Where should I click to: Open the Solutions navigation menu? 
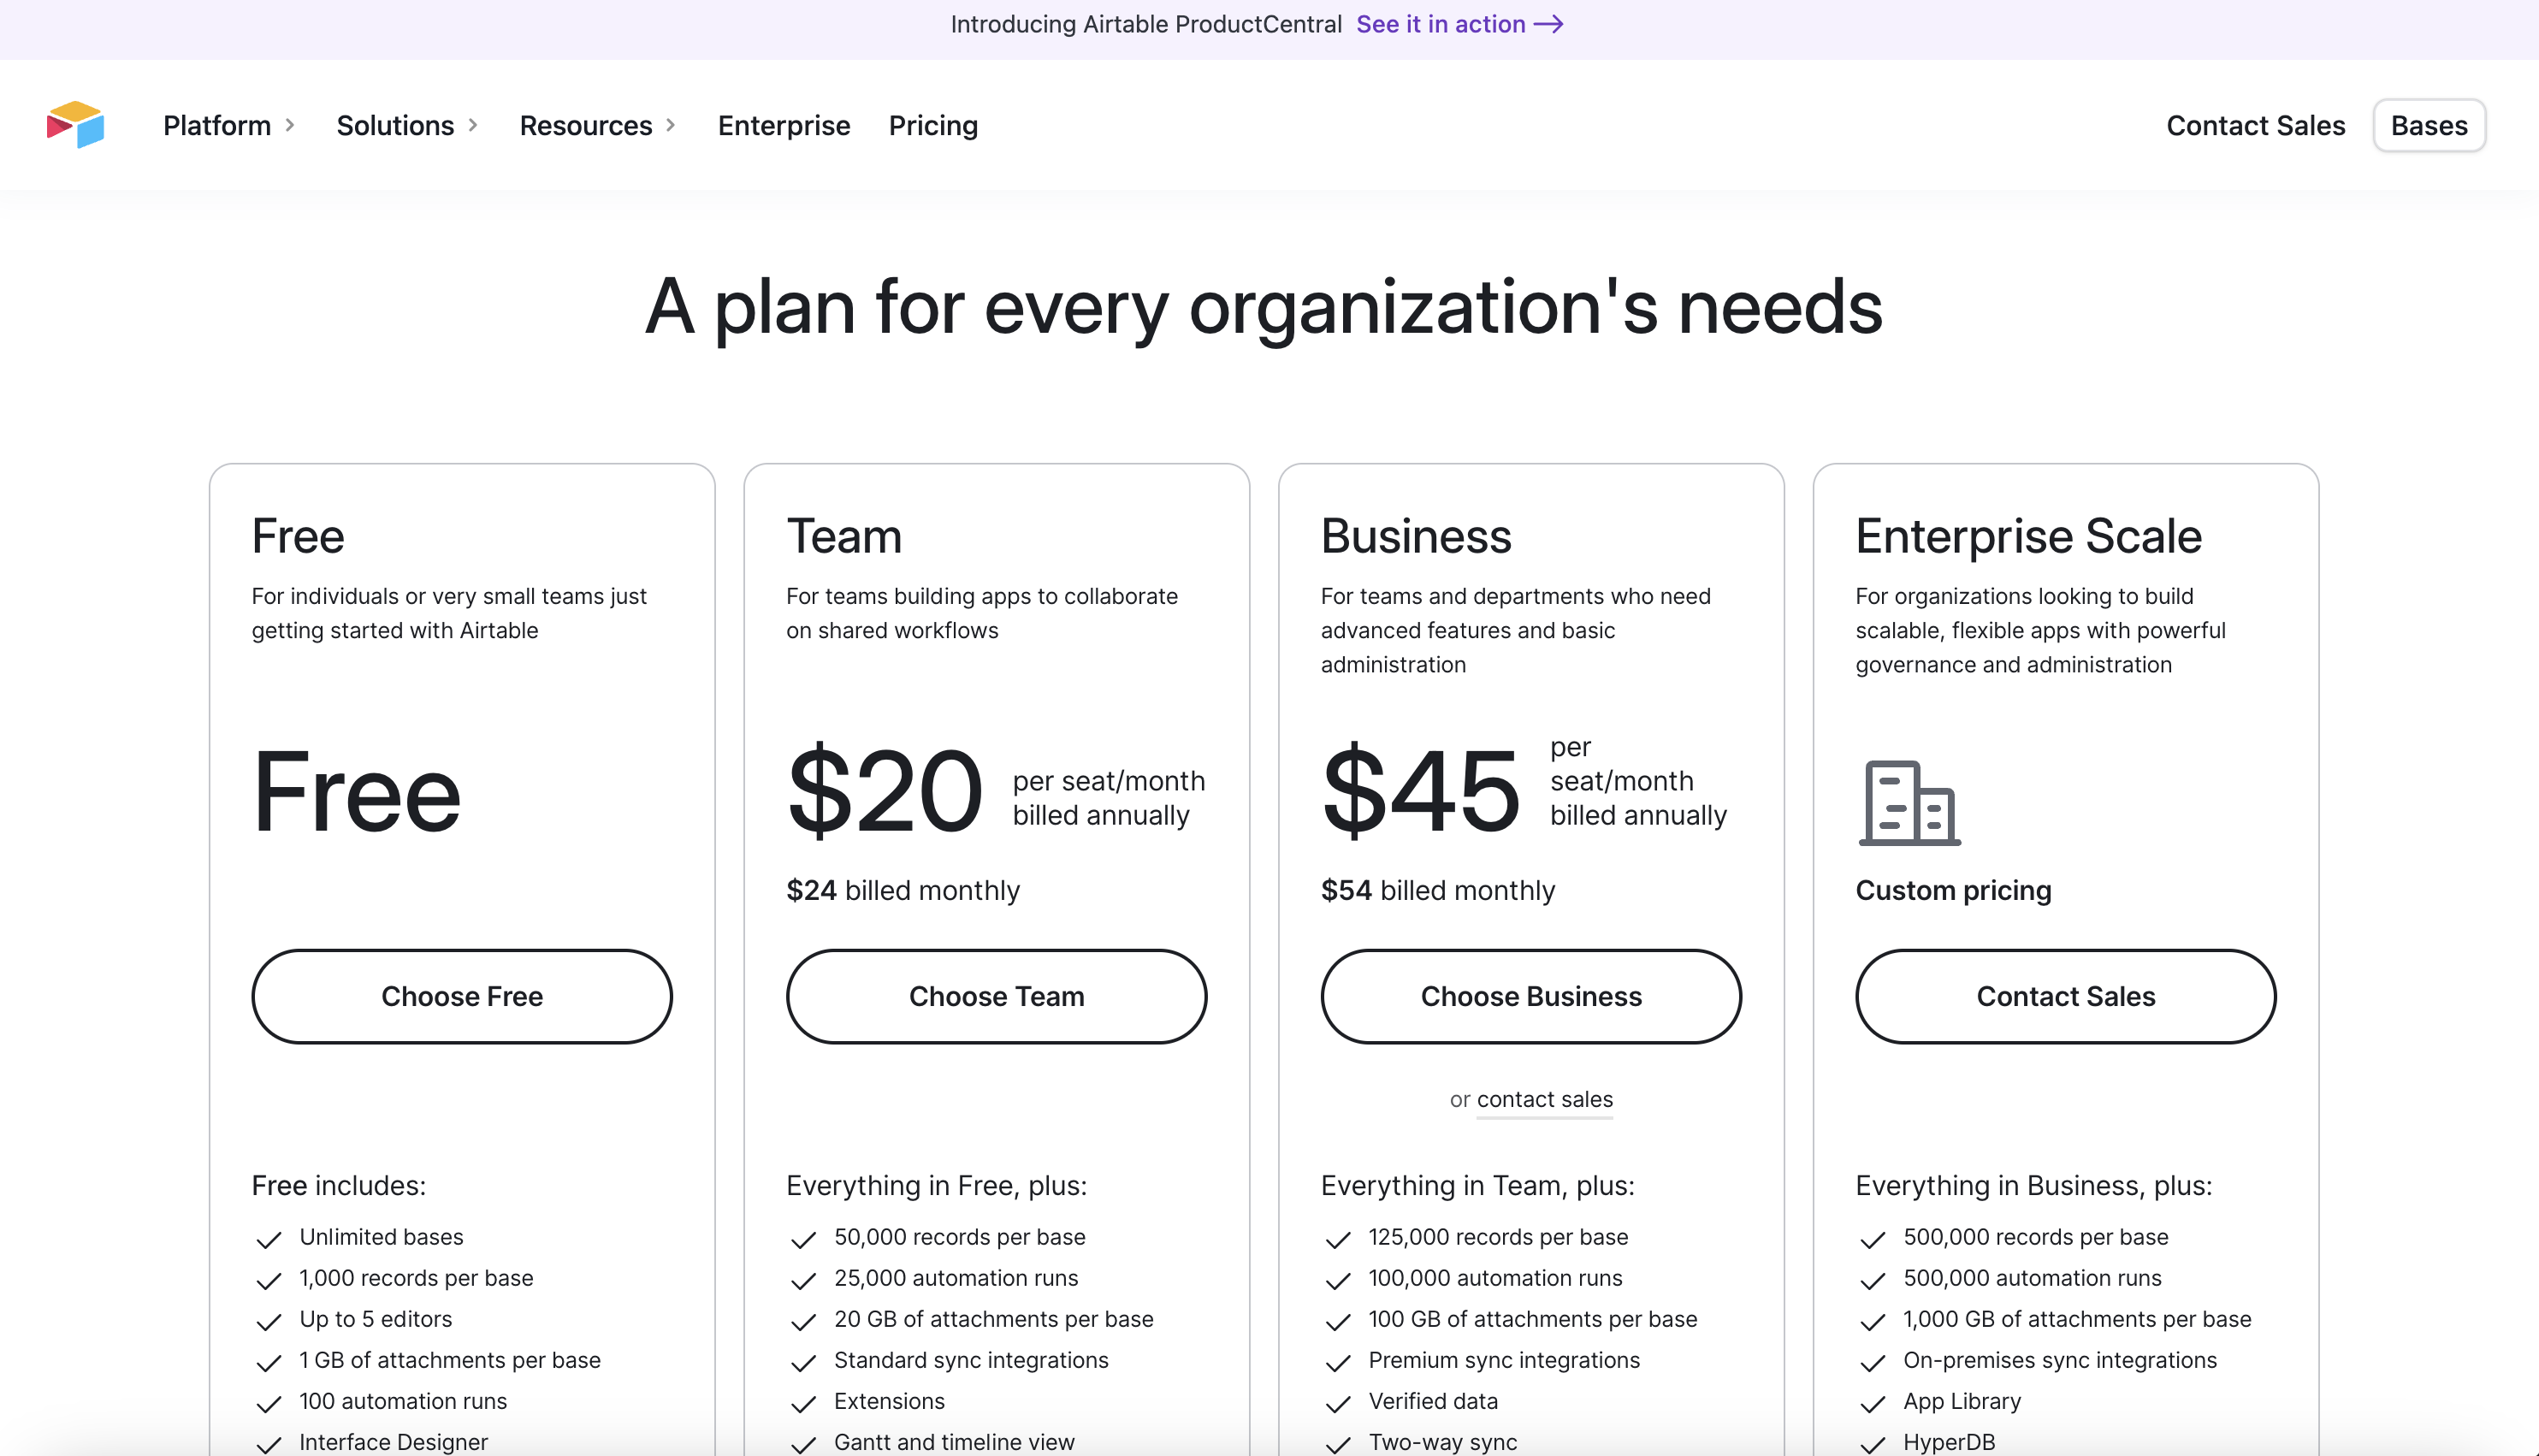pos(408,125)
